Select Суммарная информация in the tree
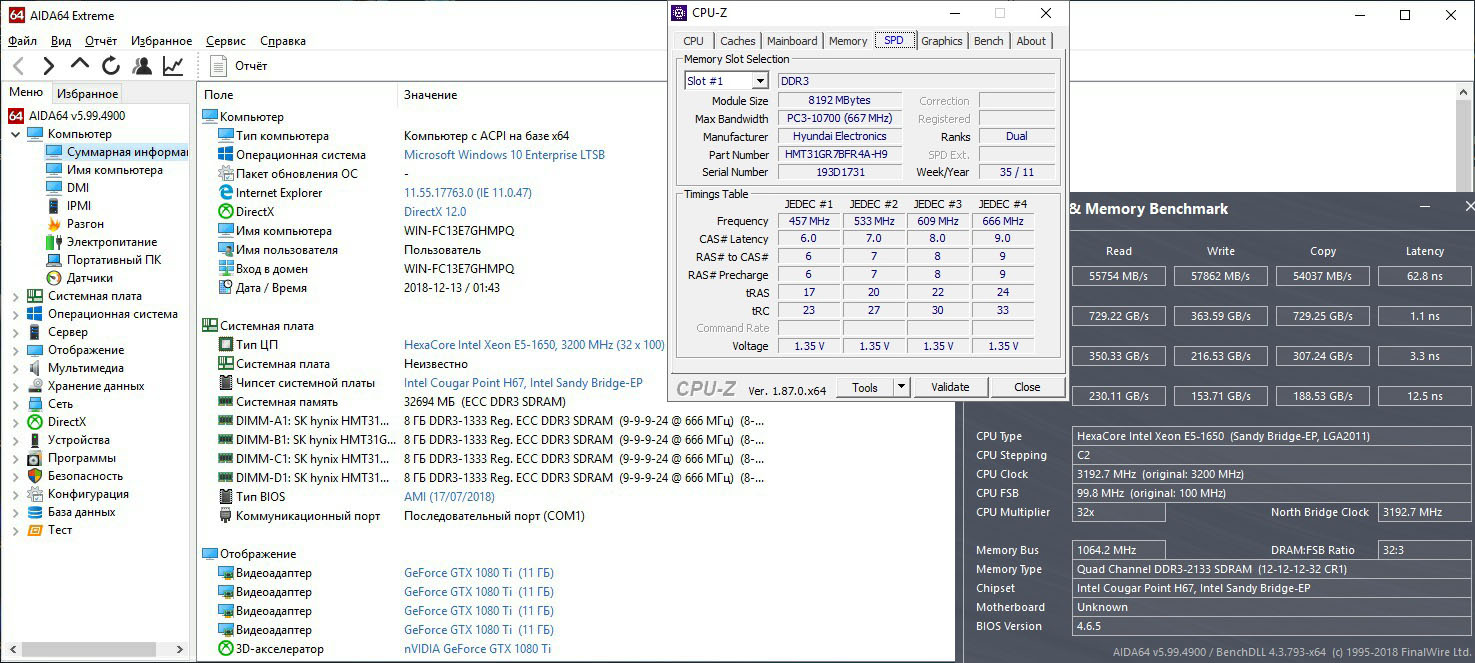Viewport: 1475px width, 663px height. (x=127, y=152)
